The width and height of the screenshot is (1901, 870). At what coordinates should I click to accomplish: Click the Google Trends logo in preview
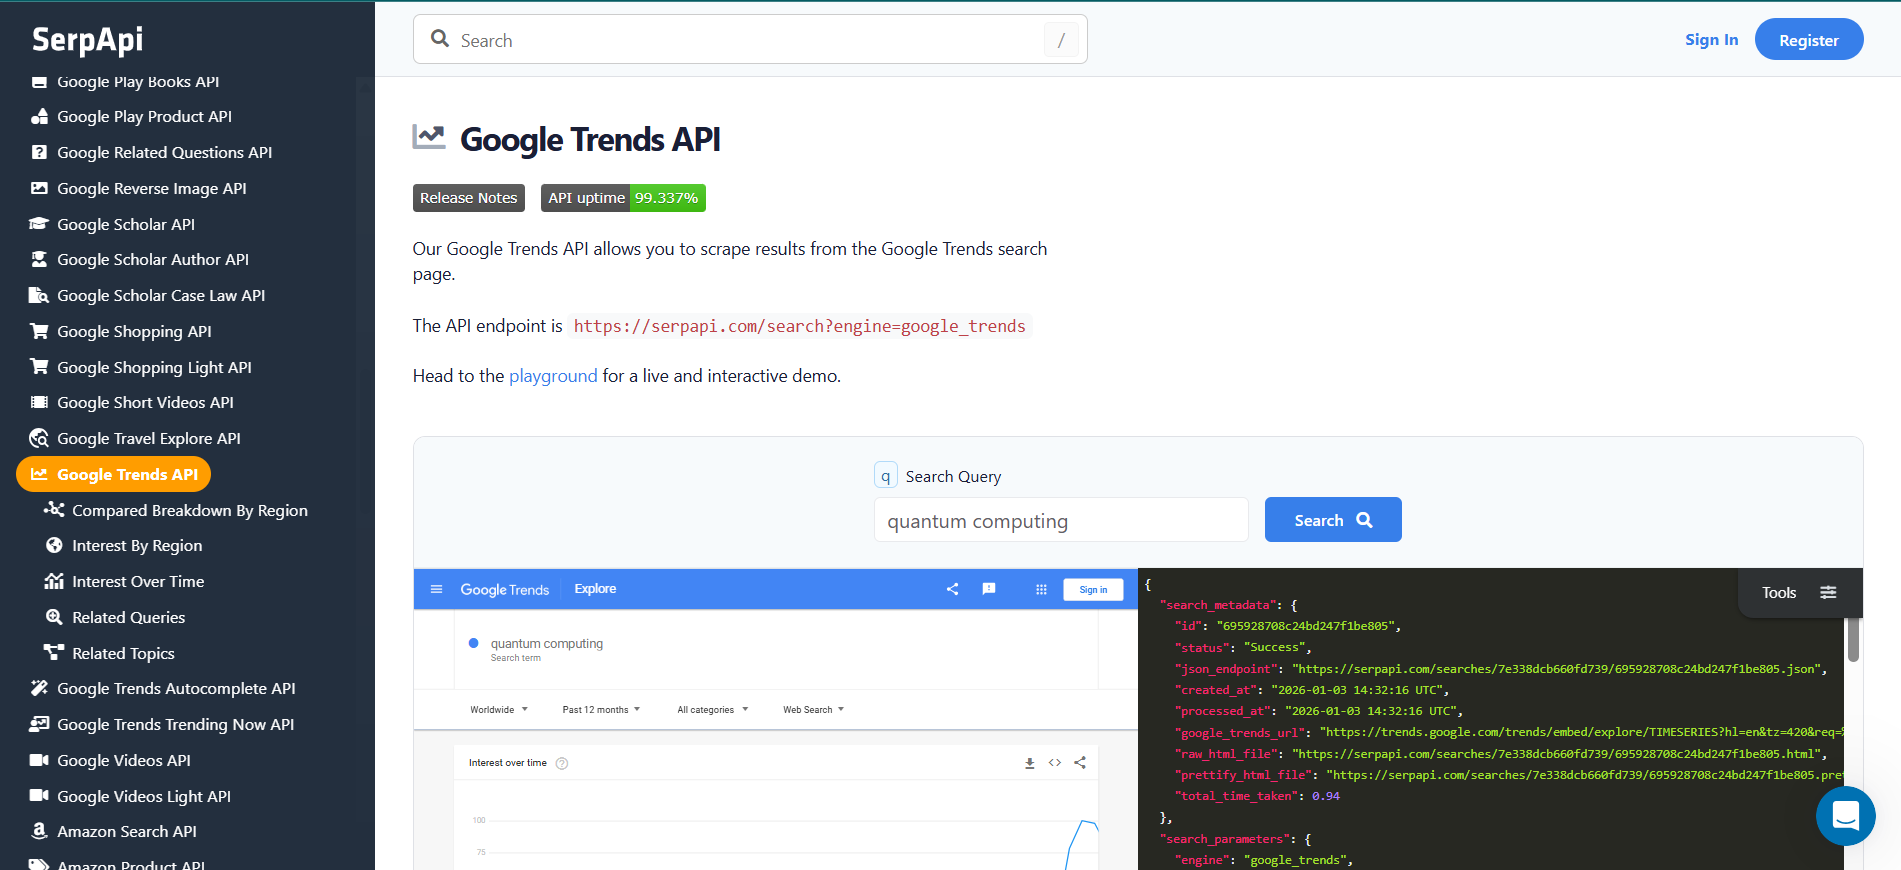click(x=504, y=590)
